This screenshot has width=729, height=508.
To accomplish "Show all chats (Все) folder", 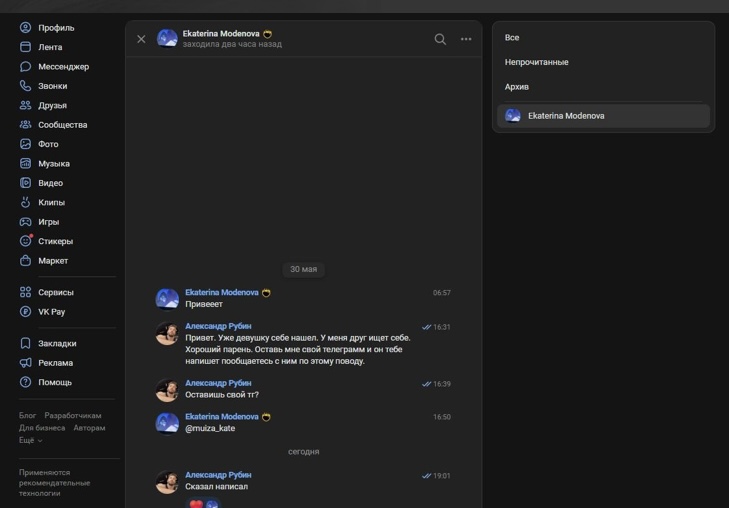I will [x=512, y=38].
